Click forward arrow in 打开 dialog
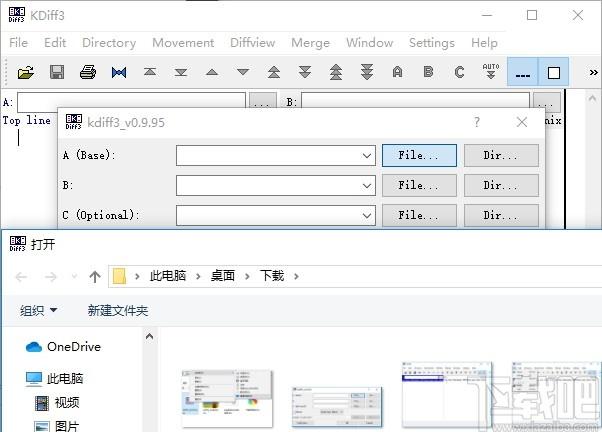The width and height of the screenshot is (602, 432). [51, 276]
